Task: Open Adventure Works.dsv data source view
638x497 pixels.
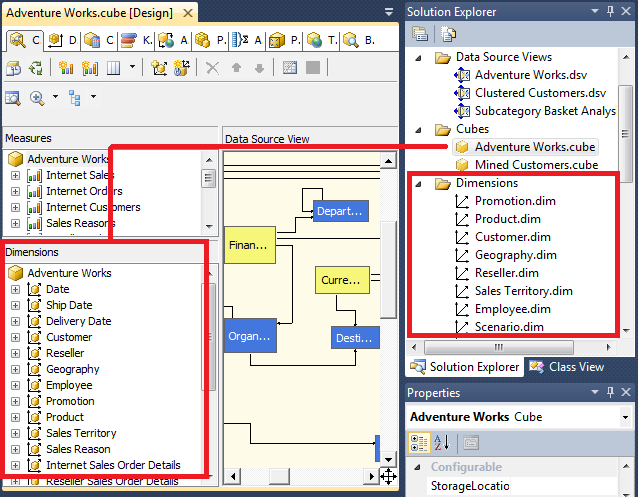Action: (531, 75)
